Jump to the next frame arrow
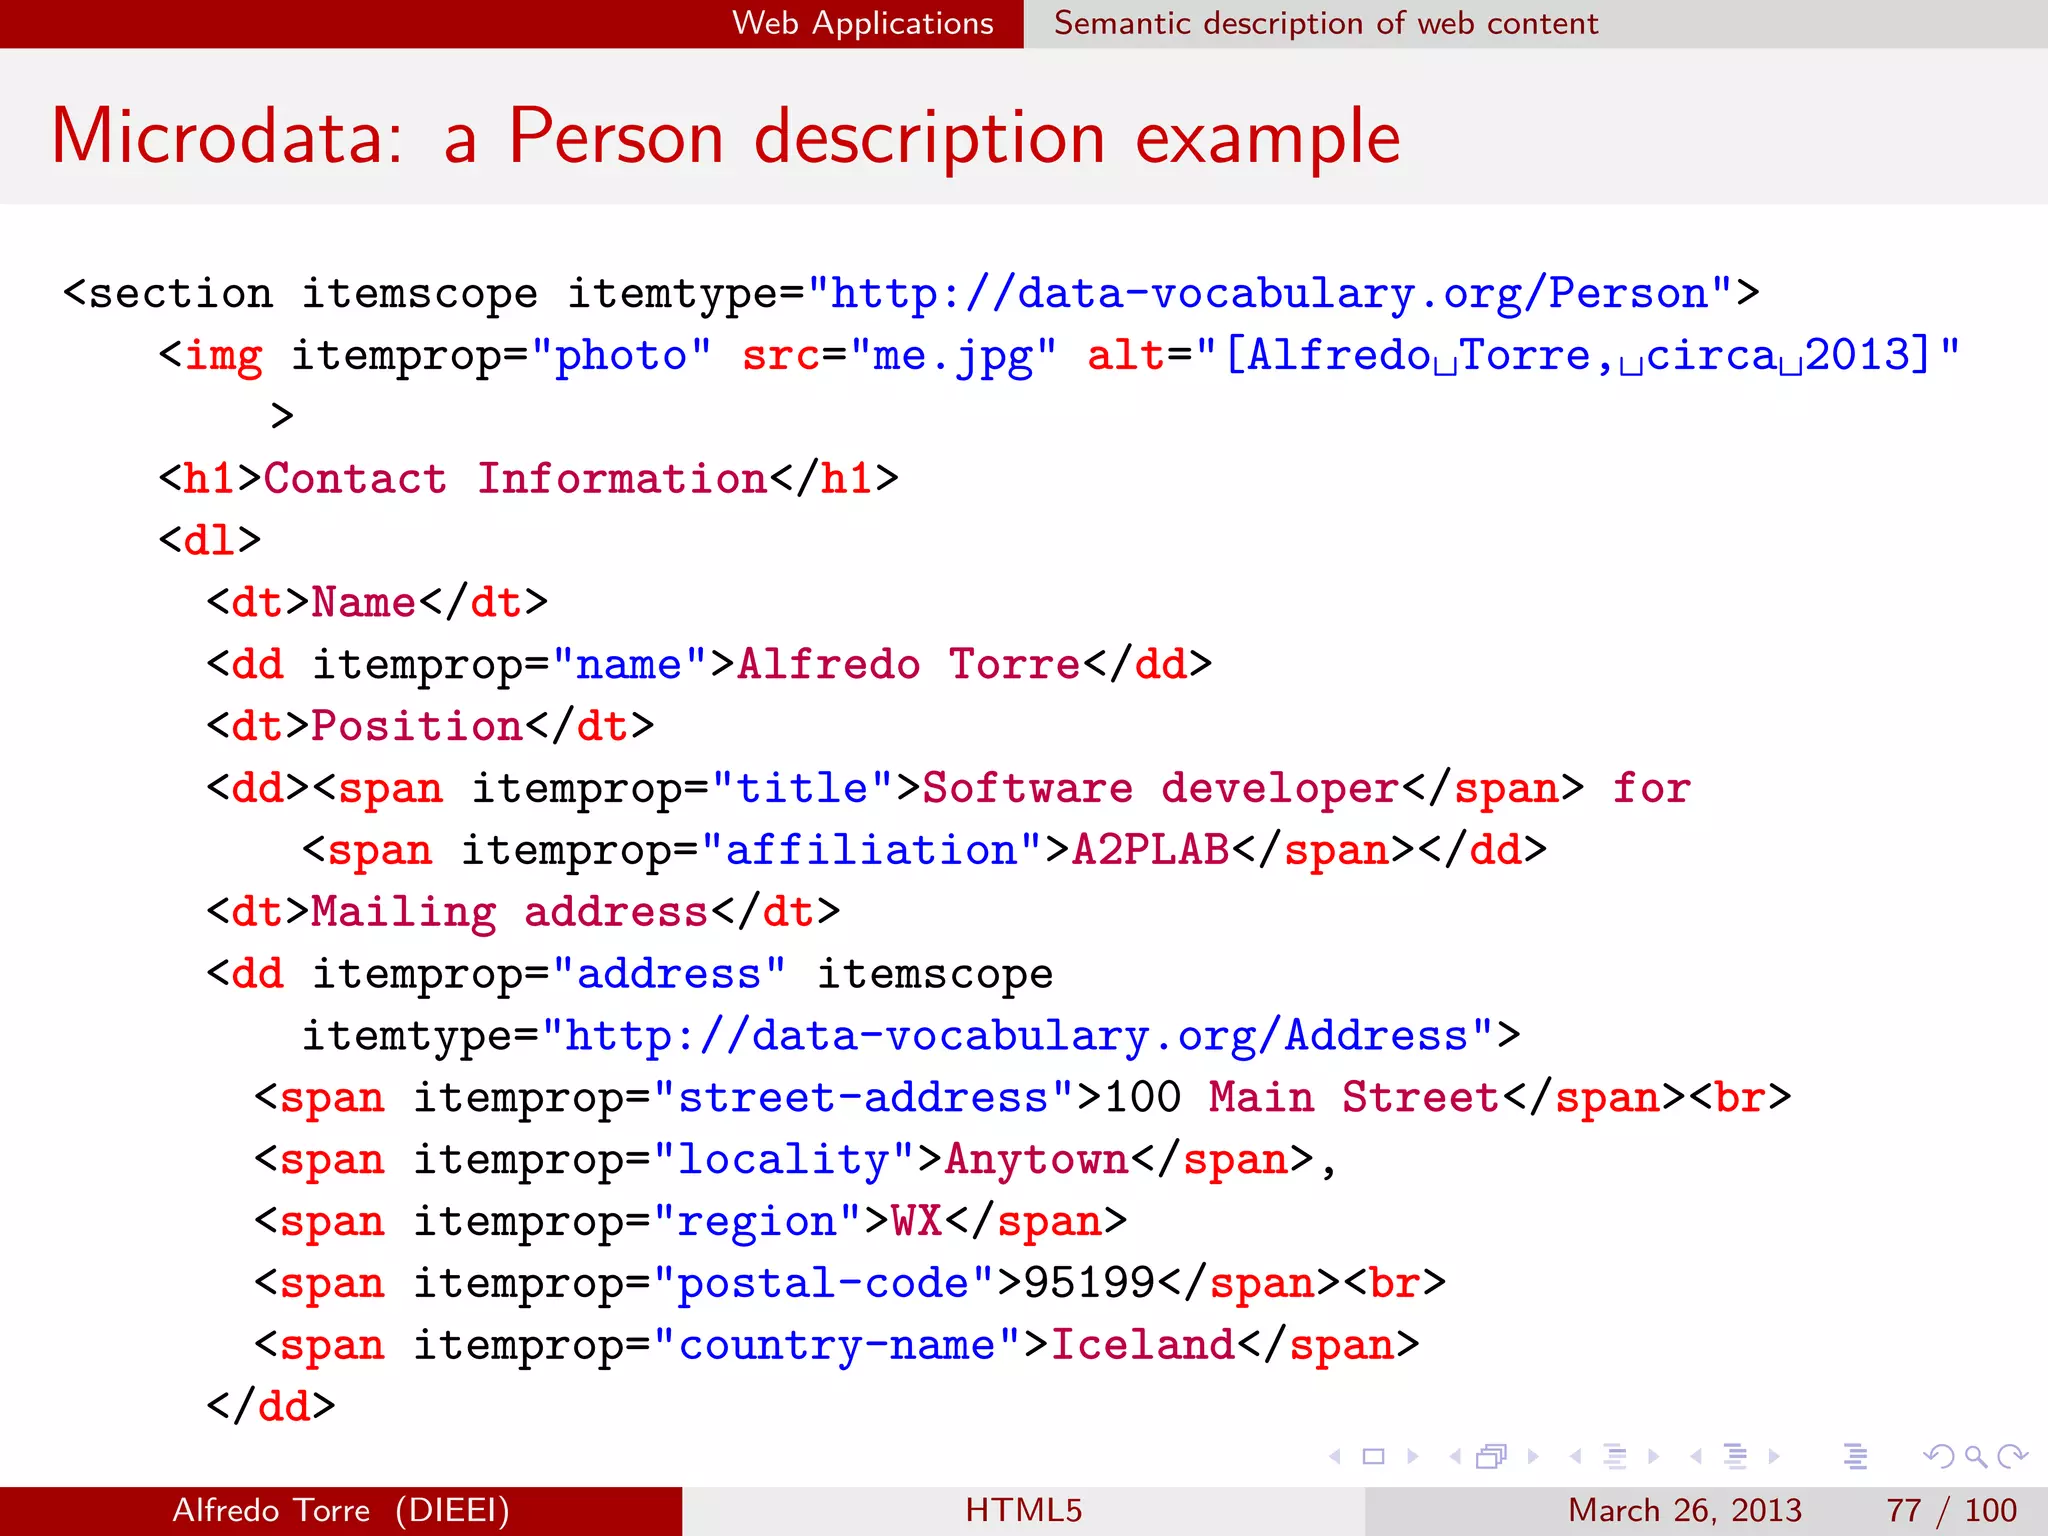Viewport: 2048px width, 1536px height. click(x=1533, y=1456)
